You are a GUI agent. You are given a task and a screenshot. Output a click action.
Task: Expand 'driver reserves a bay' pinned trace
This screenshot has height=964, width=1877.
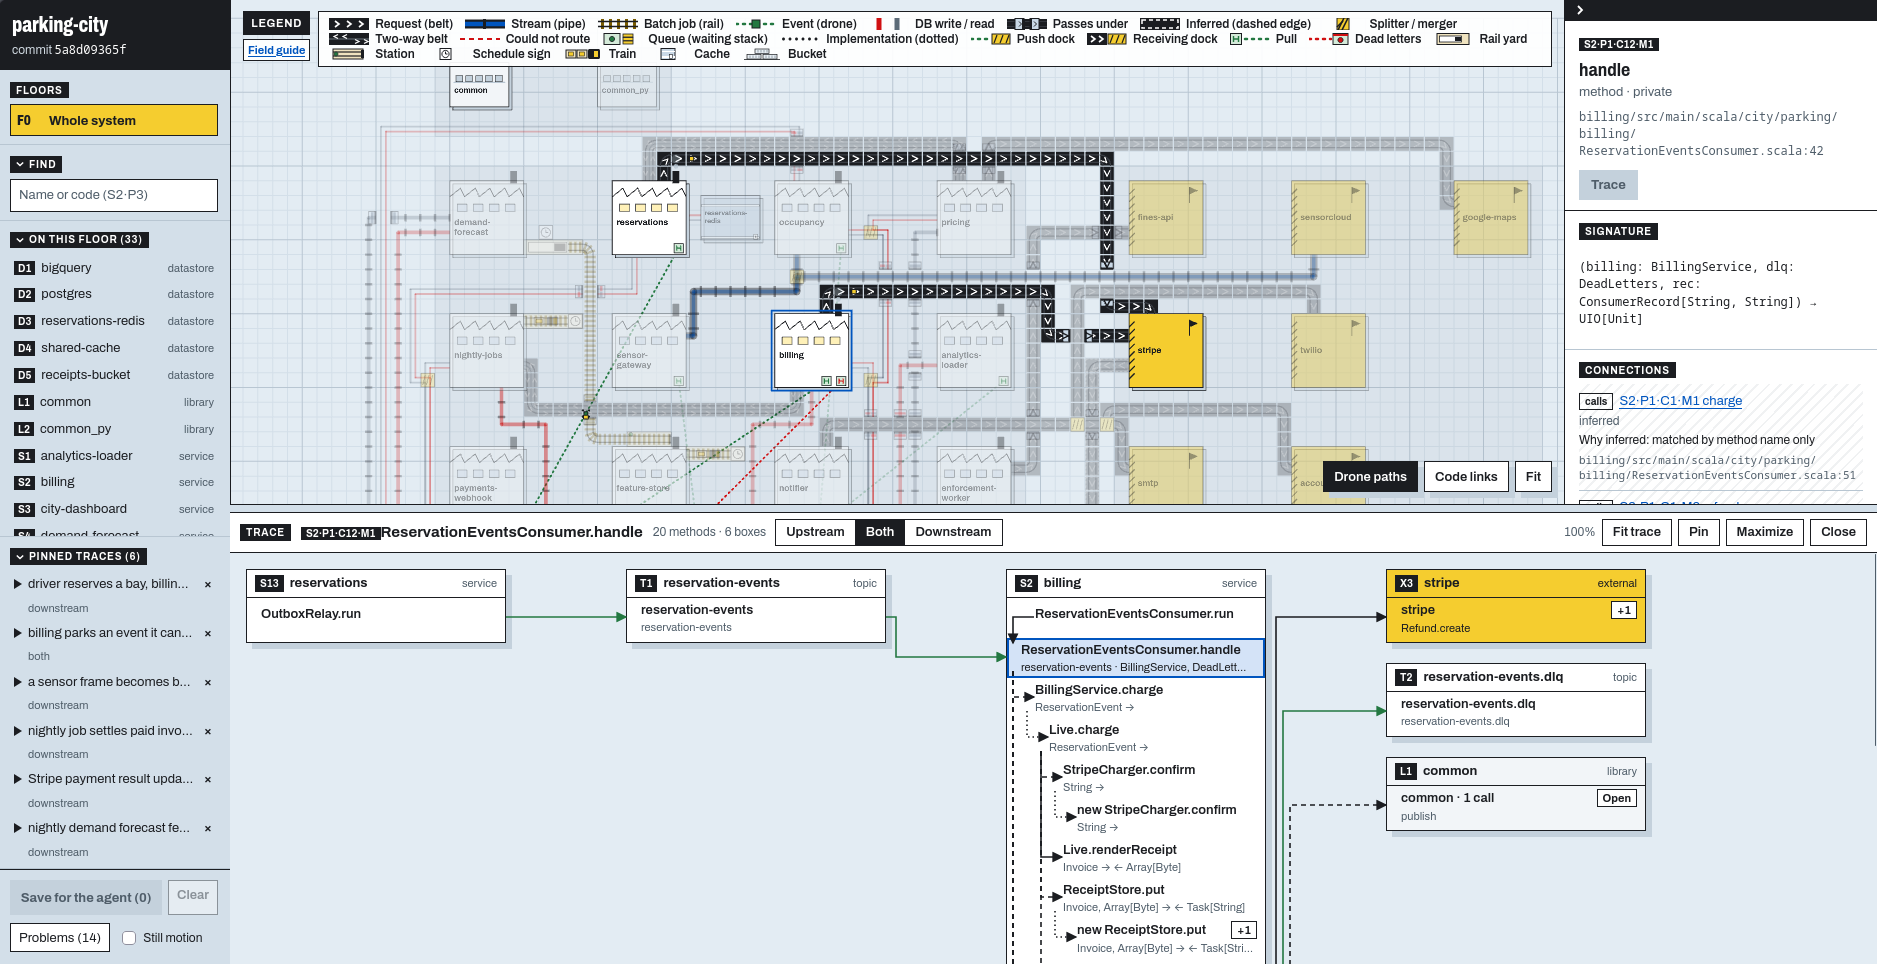point(18,584)
